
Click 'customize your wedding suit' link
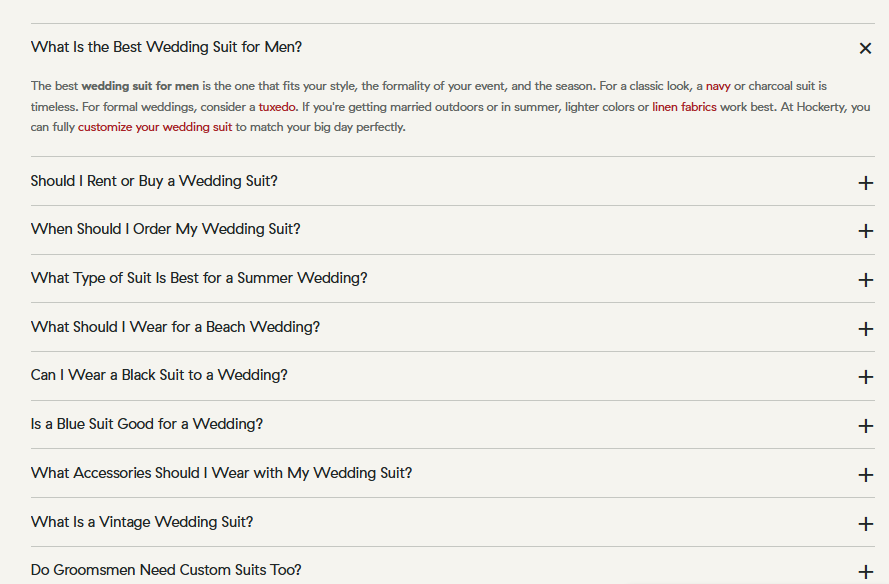(155, 127)
